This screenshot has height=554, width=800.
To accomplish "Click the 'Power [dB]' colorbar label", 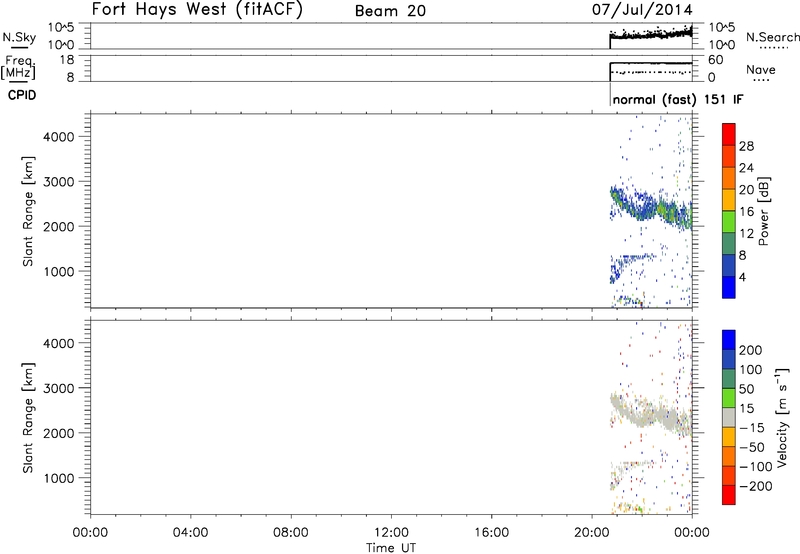I will point(763,211).
